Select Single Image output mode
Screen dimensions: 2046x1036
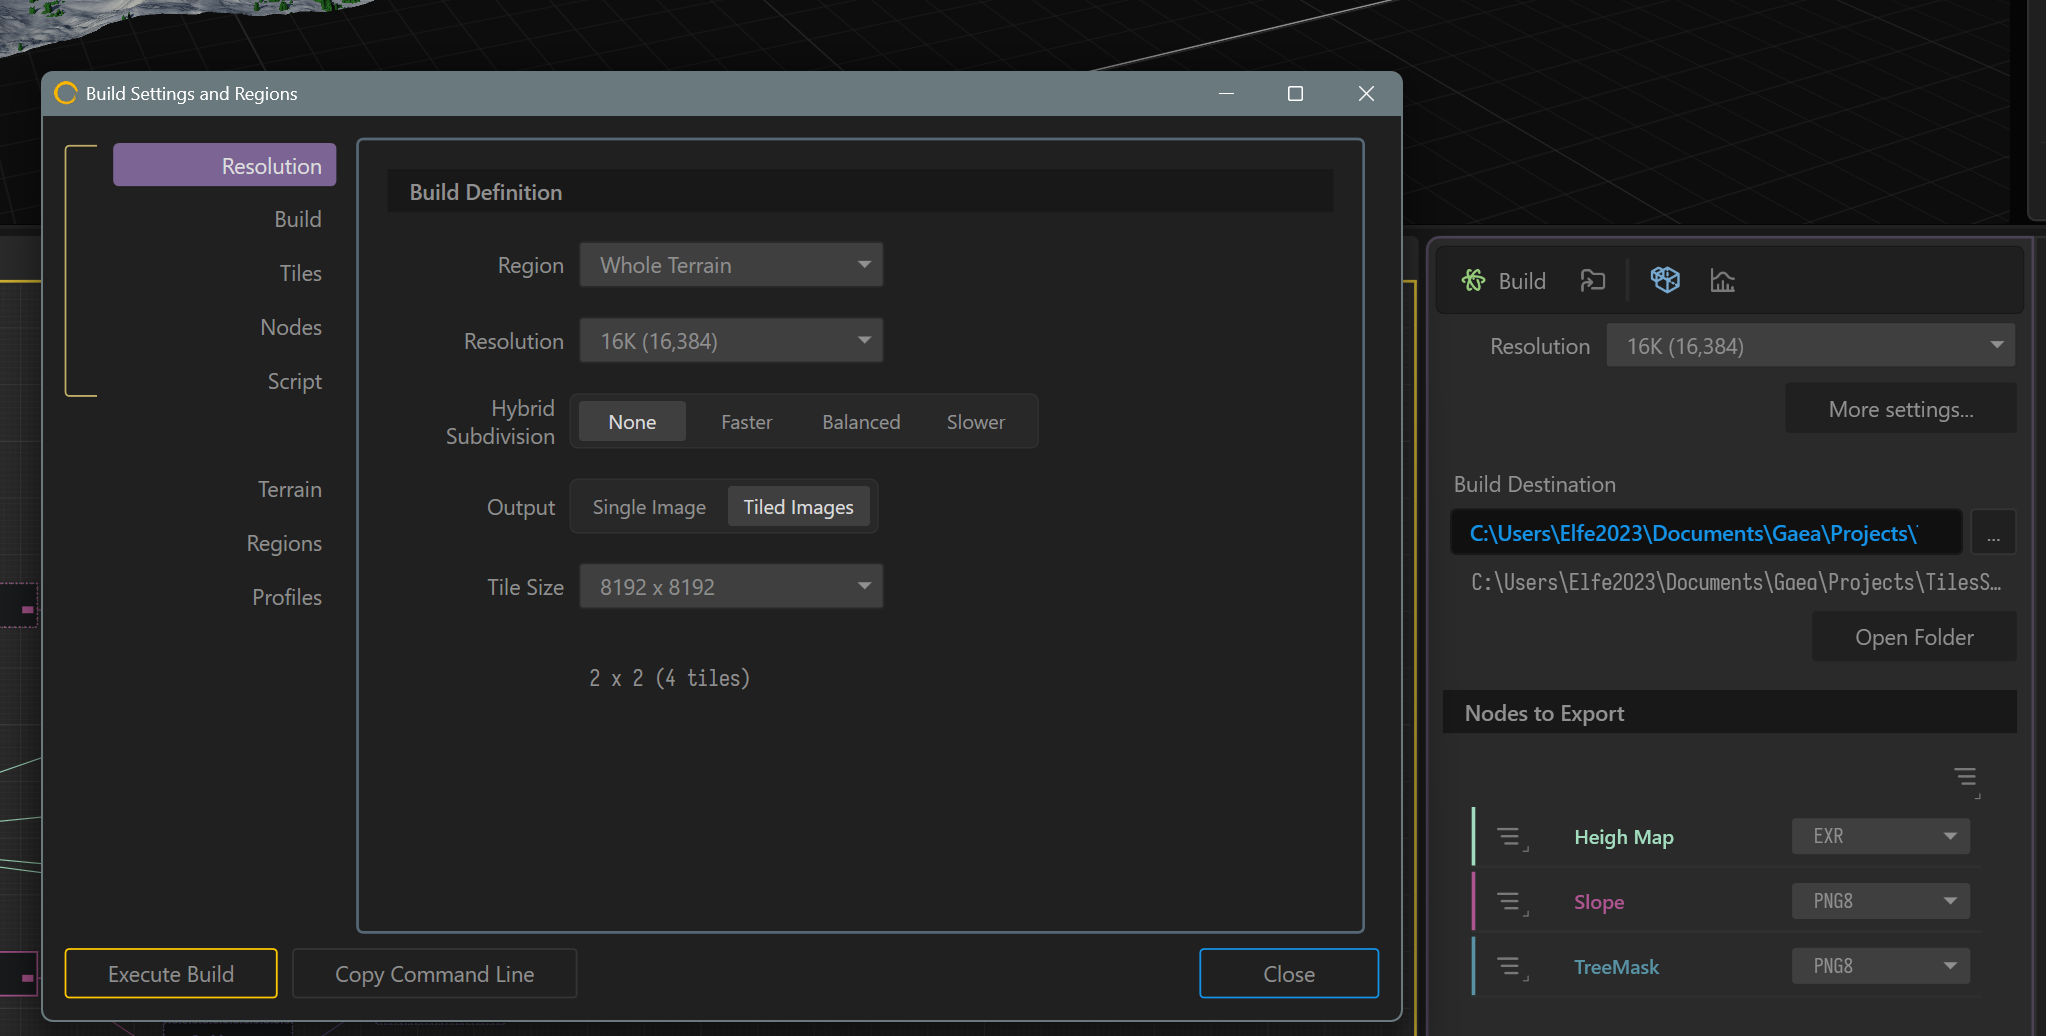(x=649, y=507)
